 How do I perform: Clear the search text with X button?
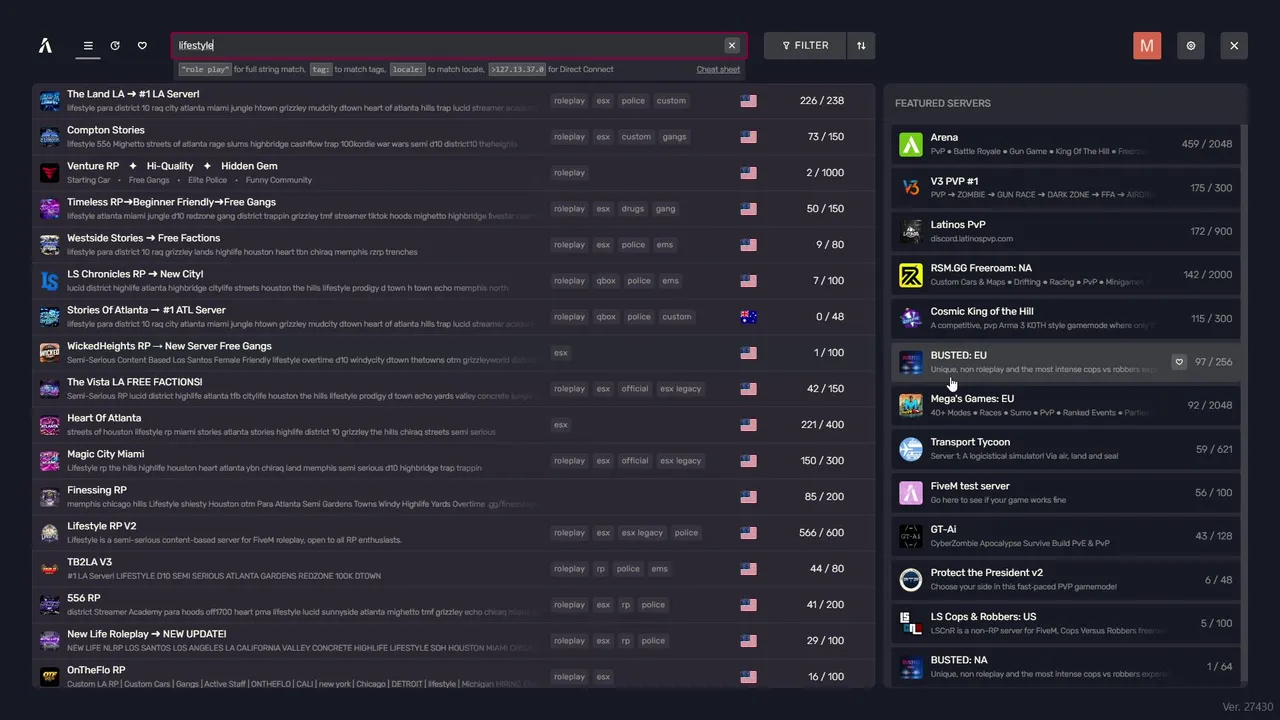pos(732,45)
